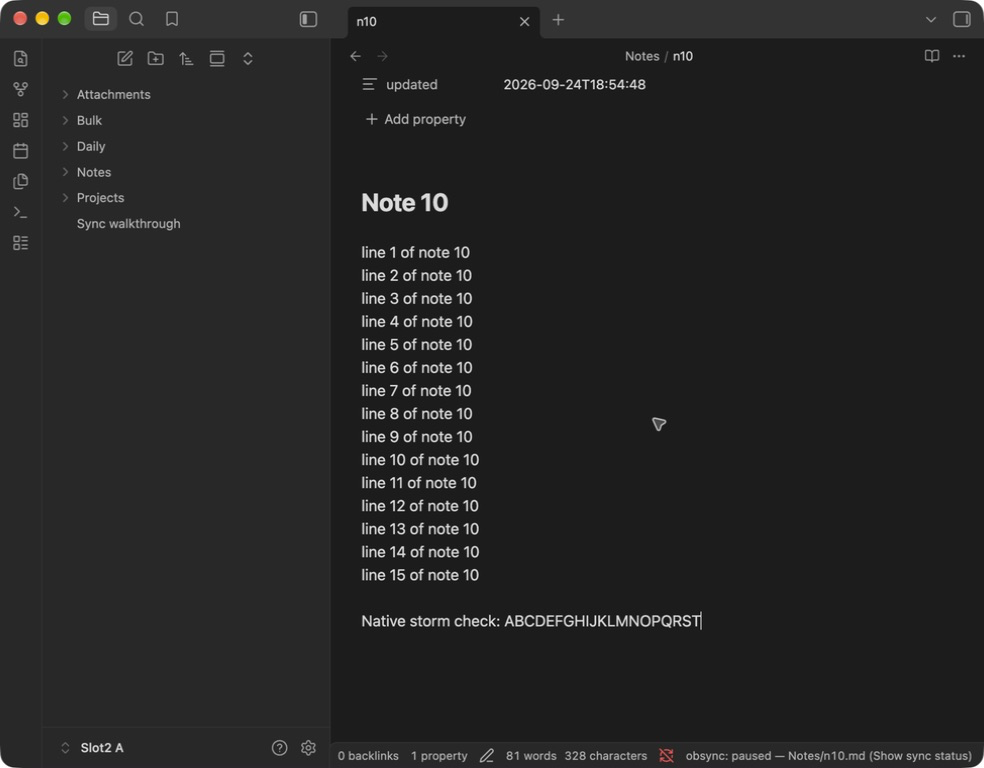Image resolution: width=984 pixels, height=768 pixels.
Task: Show 0 backlinks in status bar
Action: click(x=368, y=756)
